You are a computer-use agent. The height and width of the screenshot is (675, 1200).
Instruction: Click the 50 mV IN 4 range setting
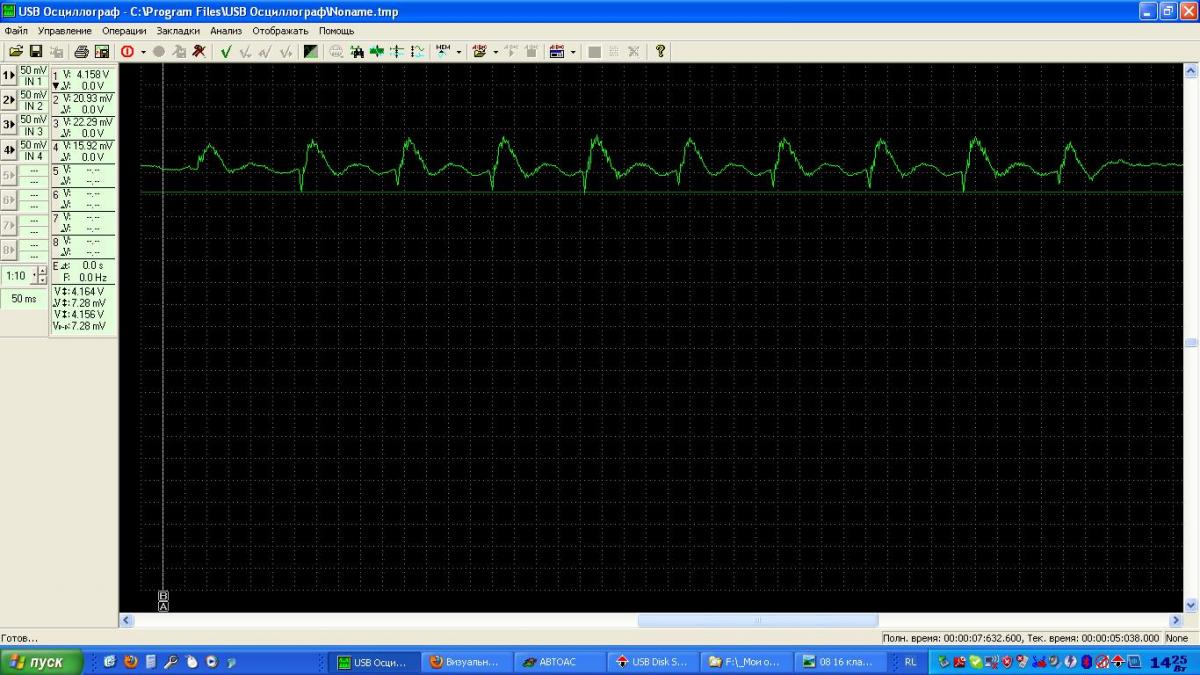click(x=33, y=150)
